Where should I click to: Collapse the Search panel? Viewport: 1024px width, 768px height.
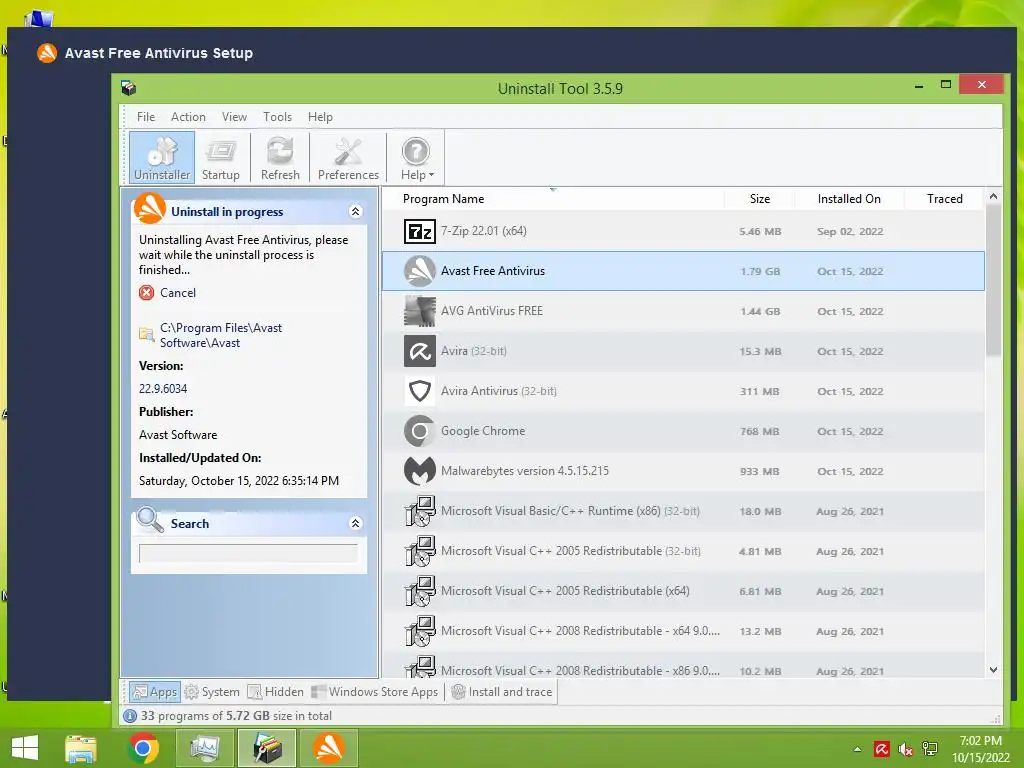(x=355, y=523)
